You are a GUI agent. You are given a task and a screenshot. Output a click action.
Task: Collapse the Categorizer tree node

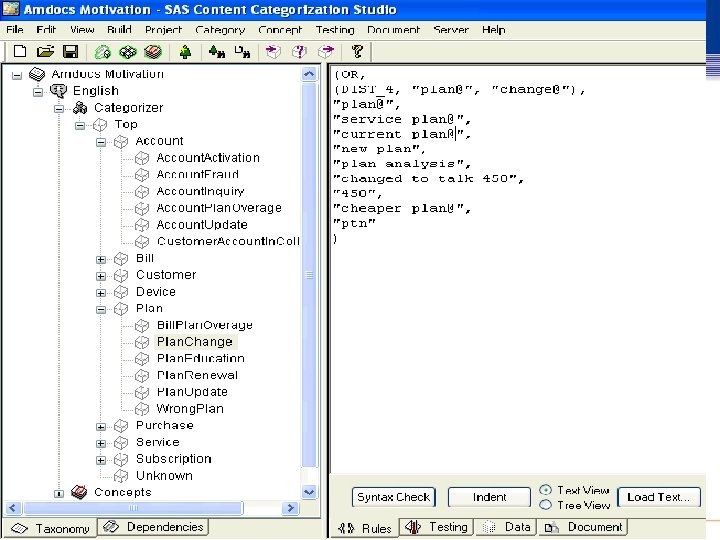59,109
